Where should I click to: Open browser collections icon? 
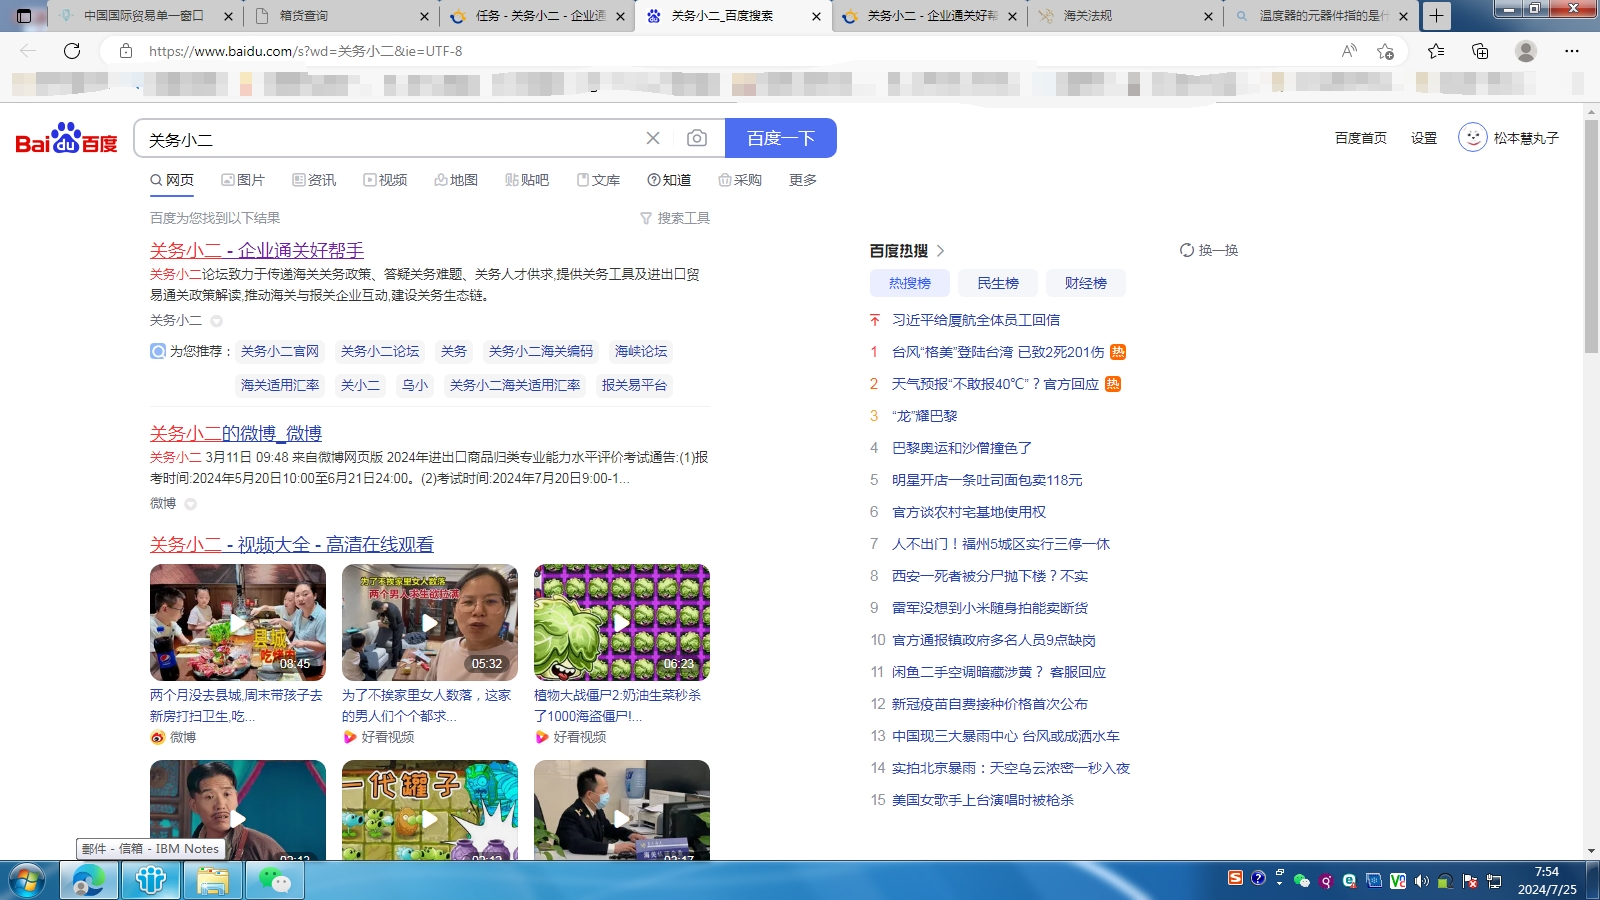pyautogui.click(x=1480, y=51)
